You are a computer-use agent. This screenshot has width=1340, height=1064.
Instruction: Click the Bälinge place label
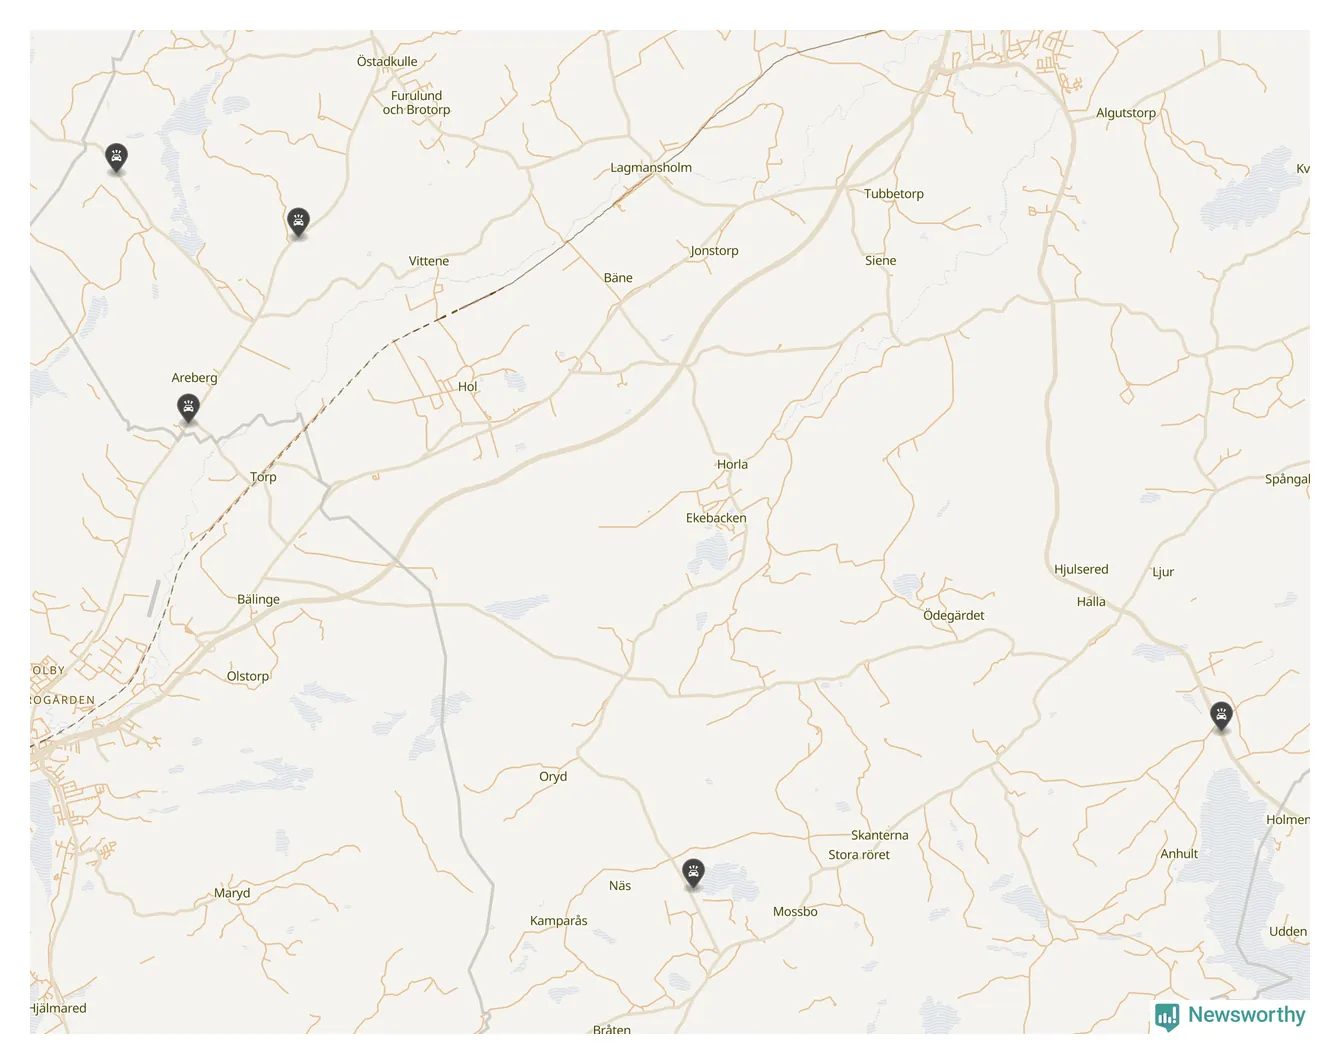[258, 600]
